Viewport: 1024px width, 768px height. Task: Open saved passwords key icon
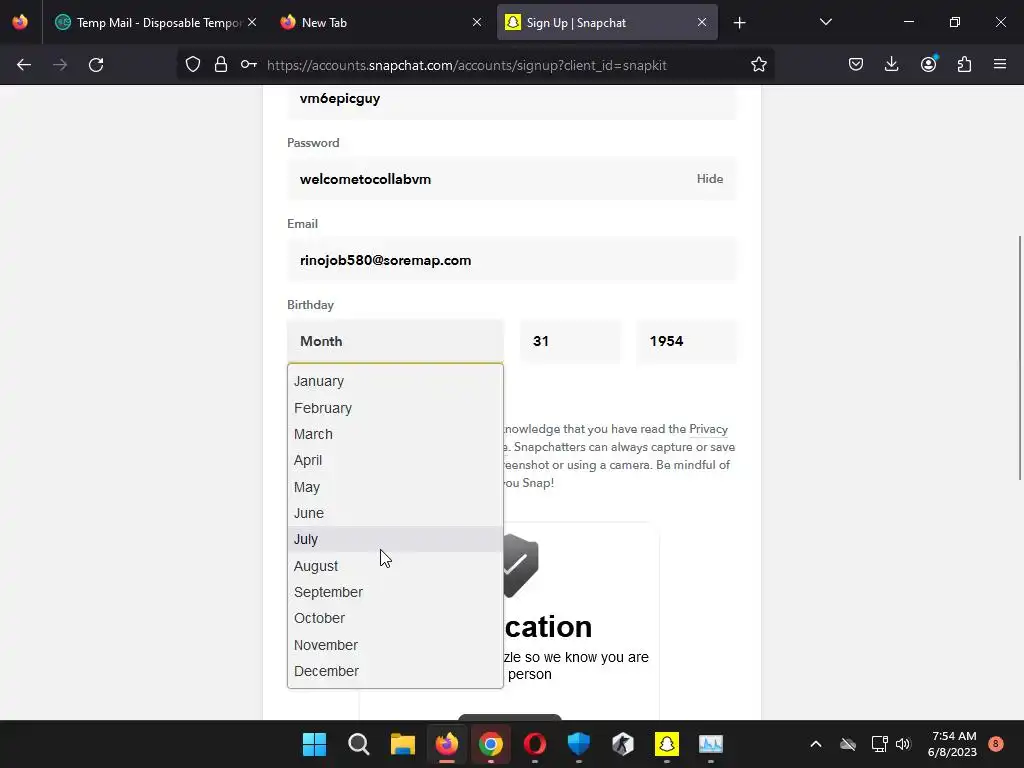(249, 65)
